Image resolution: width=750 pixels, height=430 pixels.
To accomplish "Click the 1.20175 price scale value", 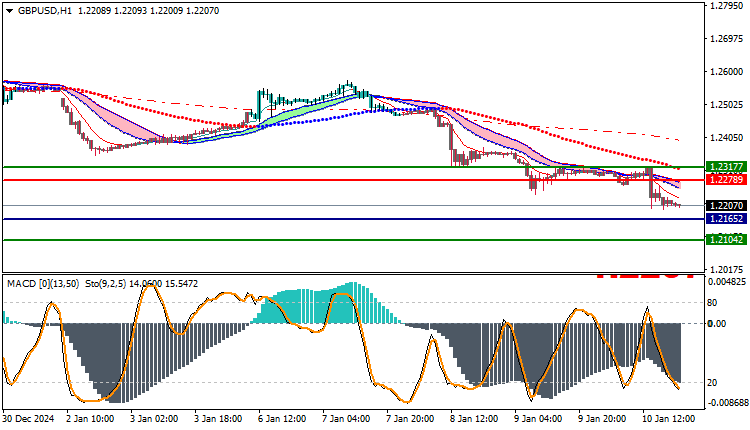I will 727,269.
